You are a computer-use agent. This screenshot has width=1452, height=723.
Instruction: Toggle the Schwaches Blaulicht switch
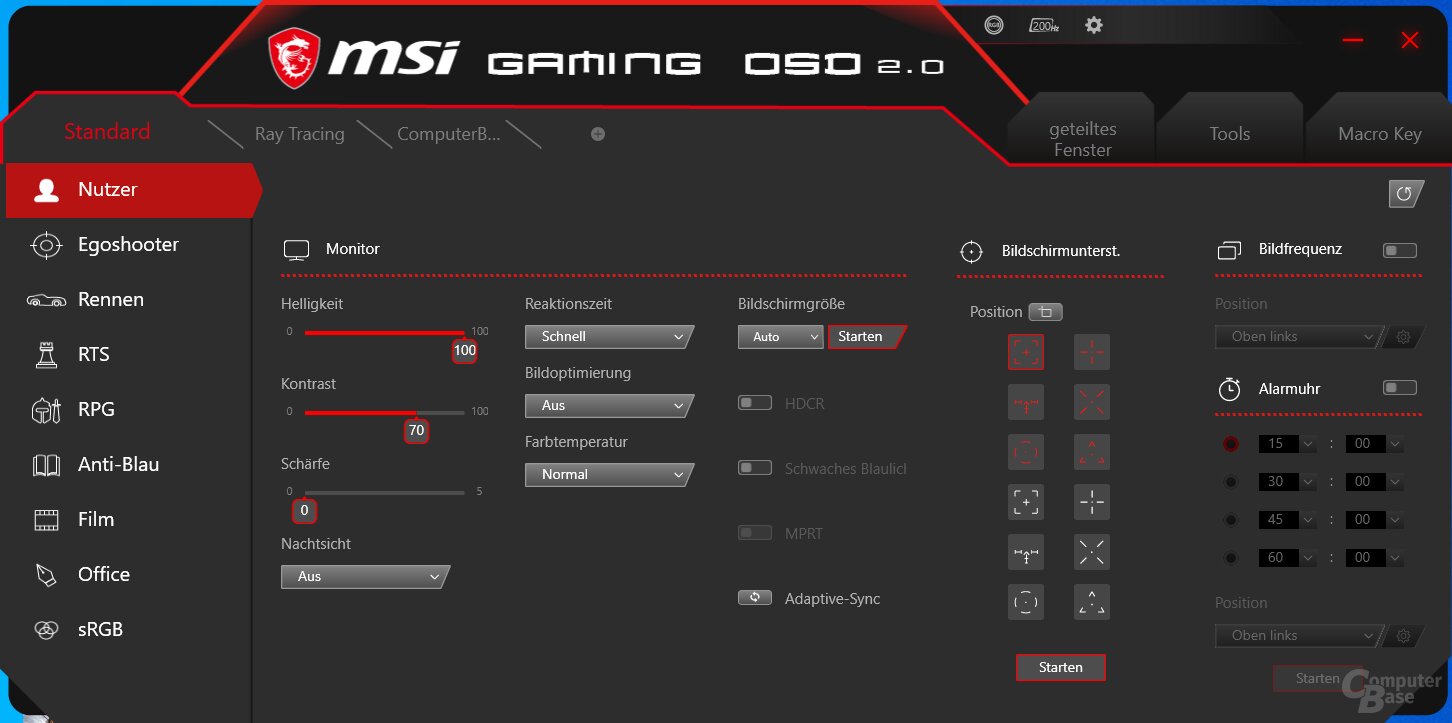[x=755, y=468]
